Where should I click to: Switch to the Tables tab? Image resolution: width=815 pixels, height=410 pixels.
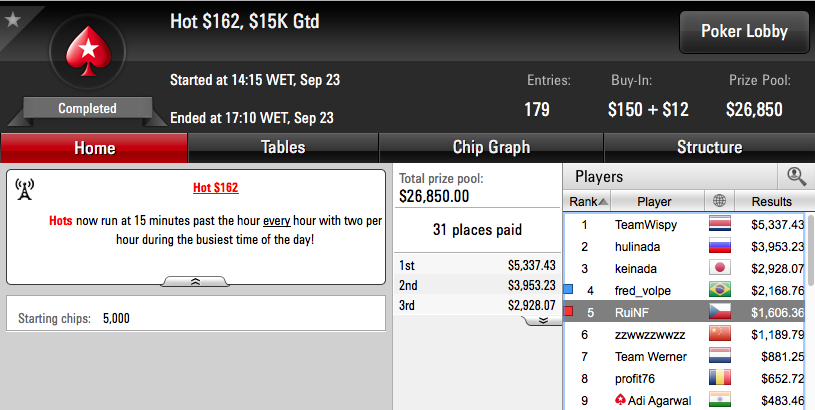tap(283, 148)
